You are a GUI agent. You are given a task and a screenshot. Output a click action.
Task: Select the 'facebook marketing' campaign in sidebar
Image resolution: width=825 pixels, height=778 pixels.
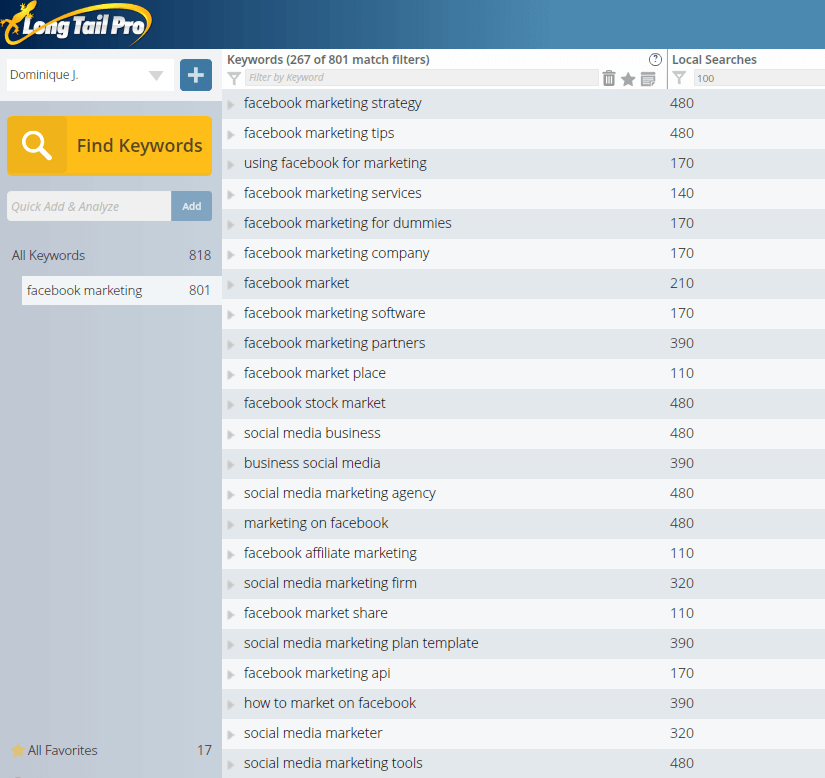122,290
